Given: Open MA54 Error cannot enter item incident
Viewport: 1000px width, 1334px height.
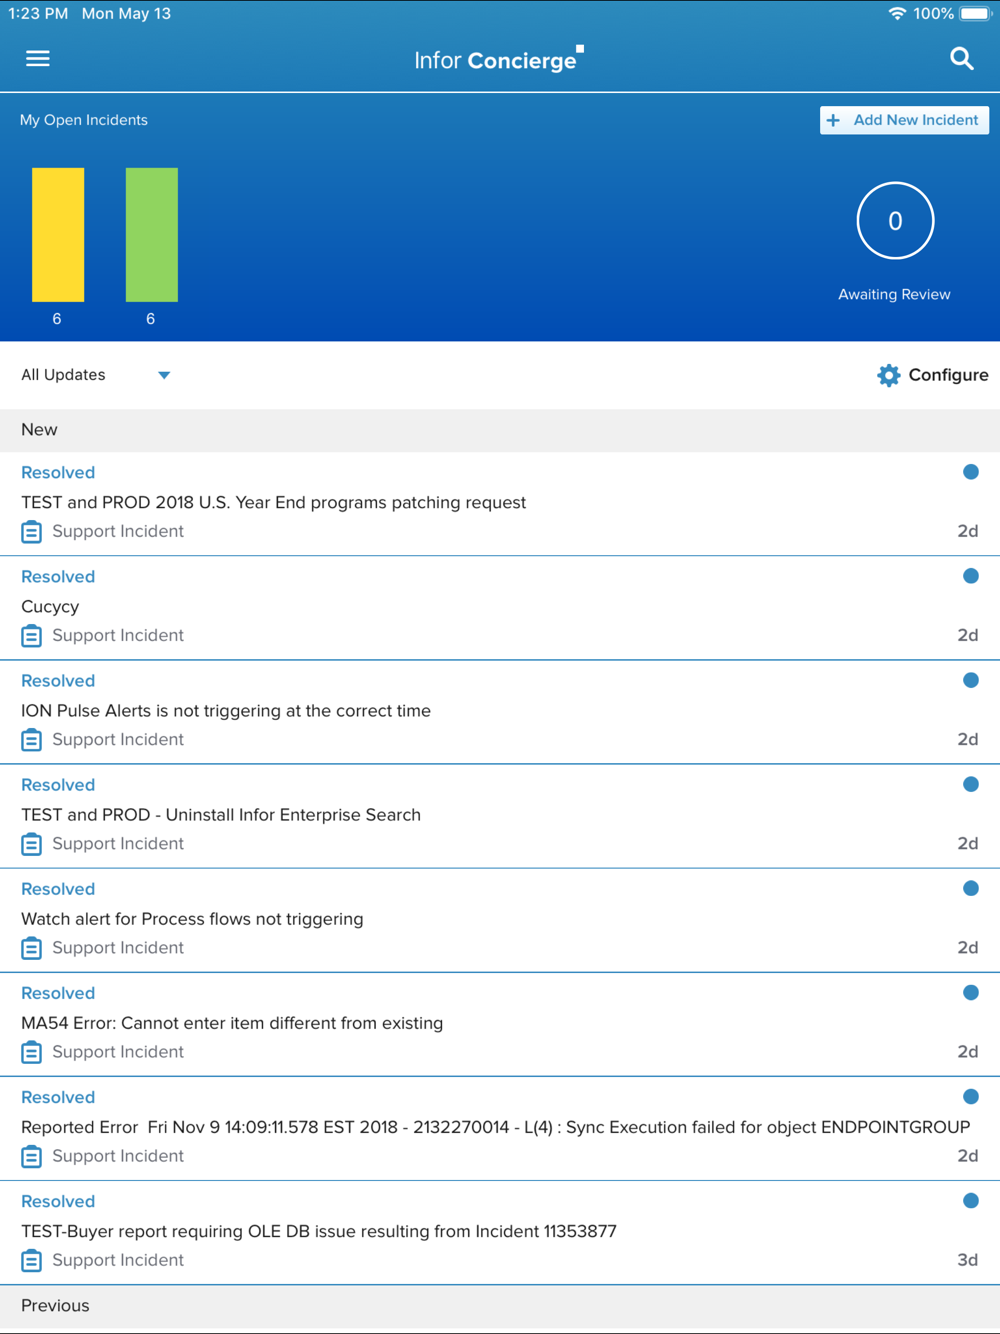Looking at the screenshot, I should click(x=500, y=1023).
